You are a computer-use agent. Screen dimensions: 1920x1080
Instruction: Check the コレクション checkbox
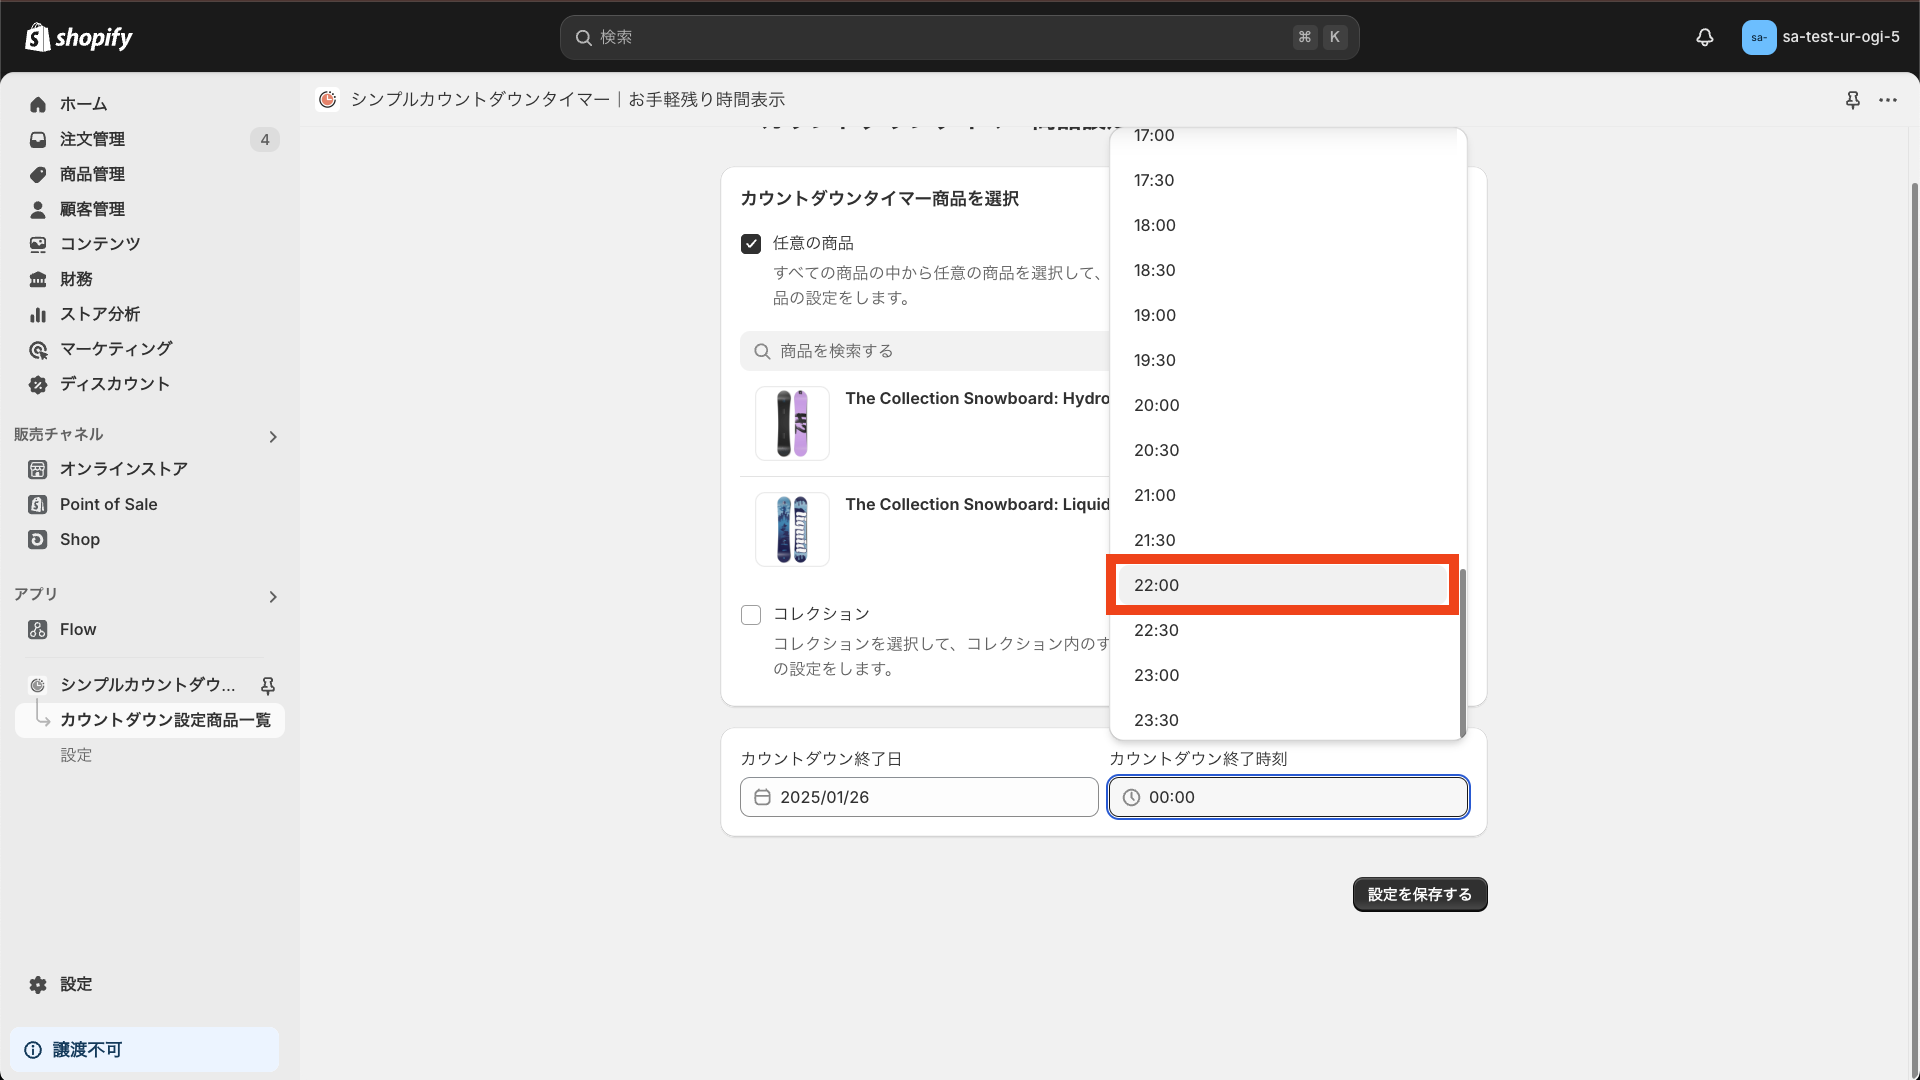tap(751, 615)
